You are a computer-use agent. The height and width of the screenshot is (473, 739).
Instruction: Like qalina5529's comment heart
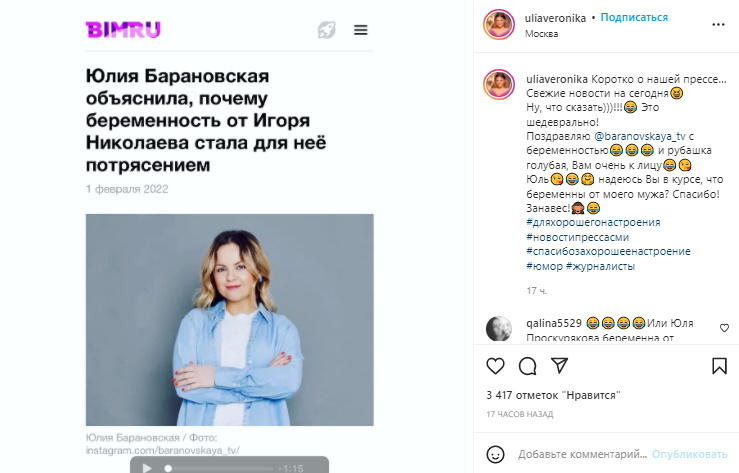point(724,328)
